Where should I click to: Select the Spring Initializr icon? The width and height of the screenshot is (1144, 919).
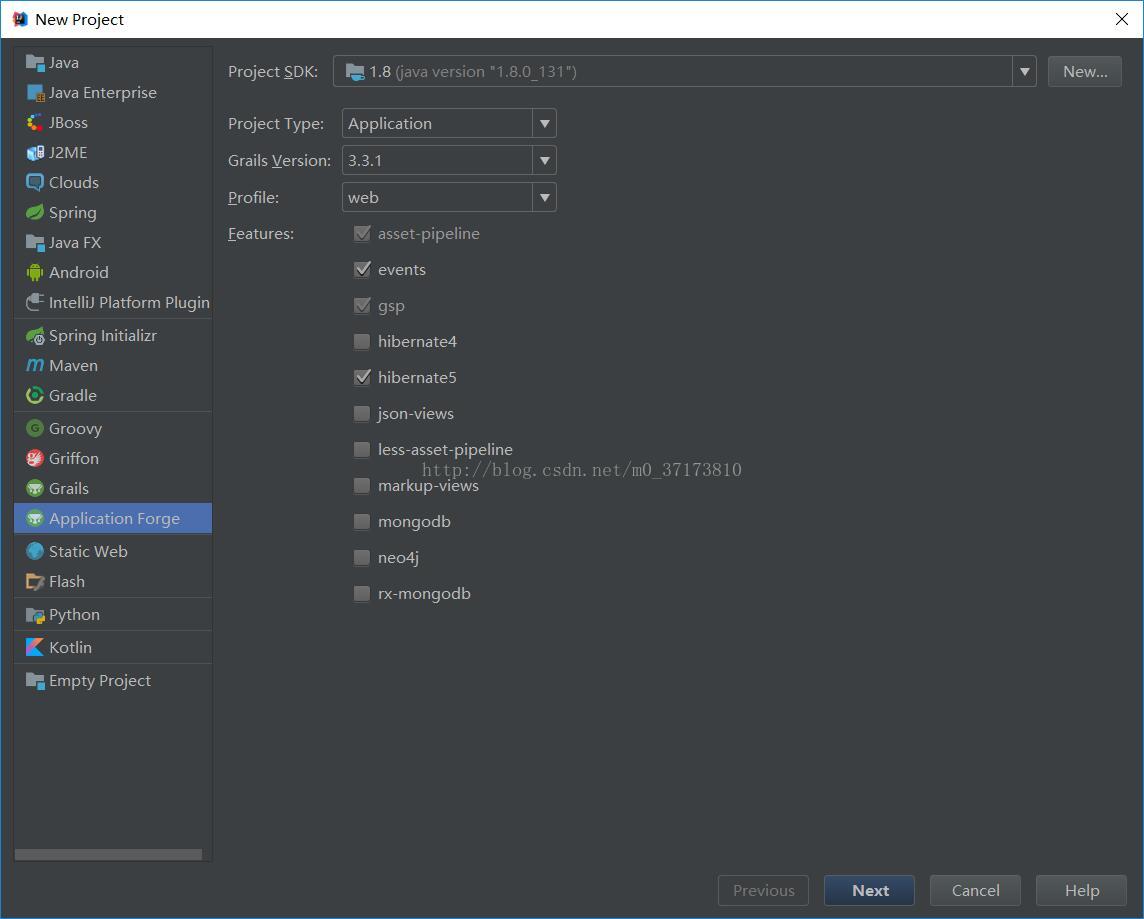click(x=35, y=336)
